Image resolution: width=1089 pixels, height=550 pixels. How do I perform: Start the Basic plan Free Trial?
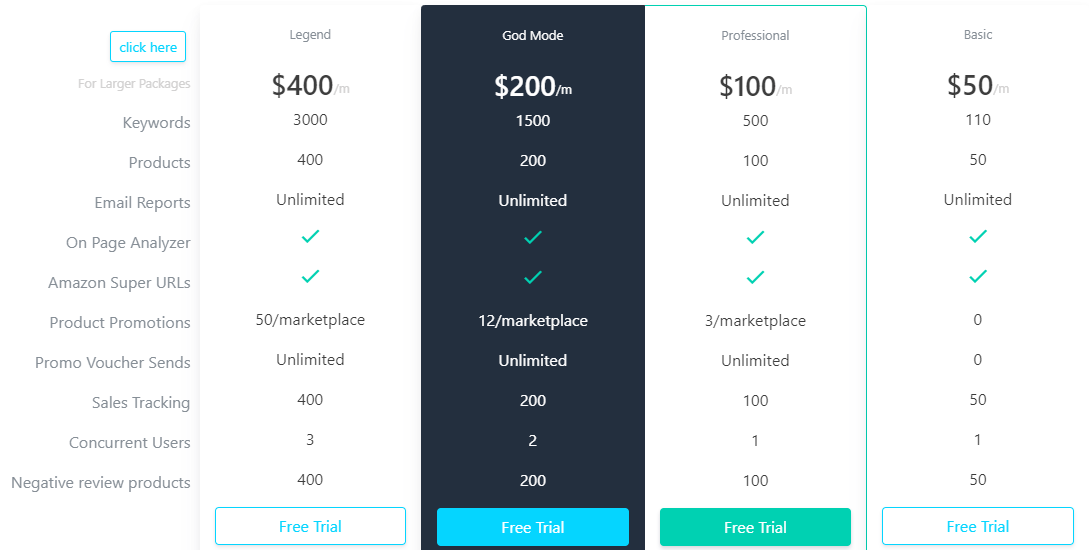coord(977,526)
